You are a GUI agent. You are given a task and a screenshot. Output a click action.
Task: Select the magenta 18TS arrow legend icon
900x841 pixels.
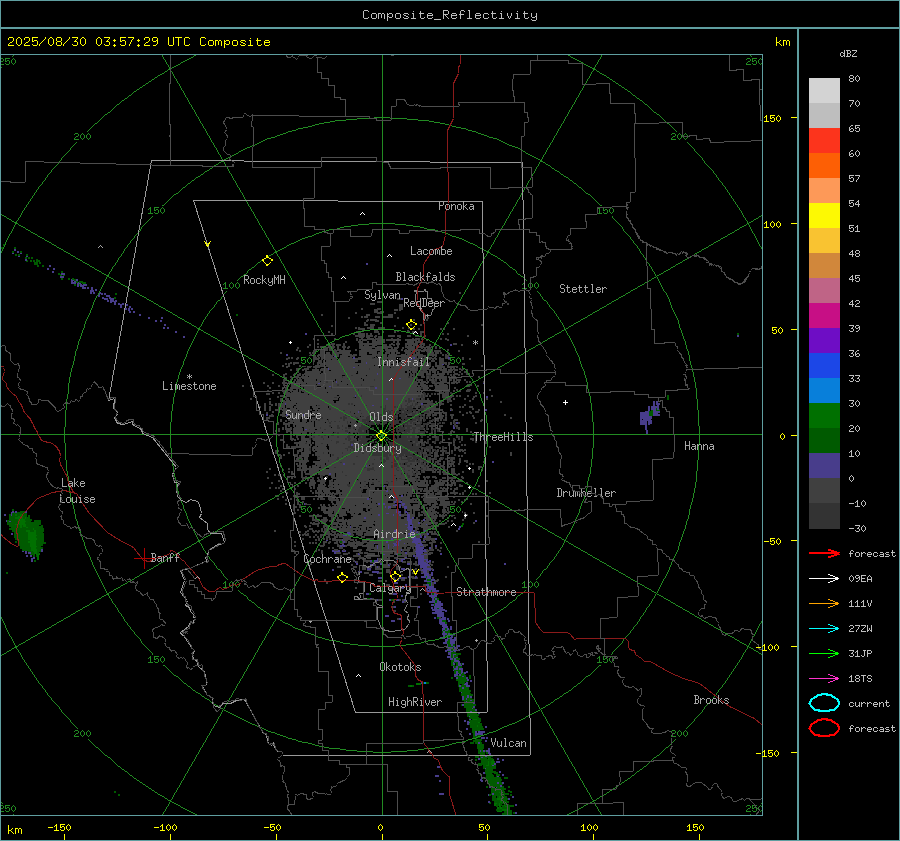pyautogui.click(x=824, y=678)
